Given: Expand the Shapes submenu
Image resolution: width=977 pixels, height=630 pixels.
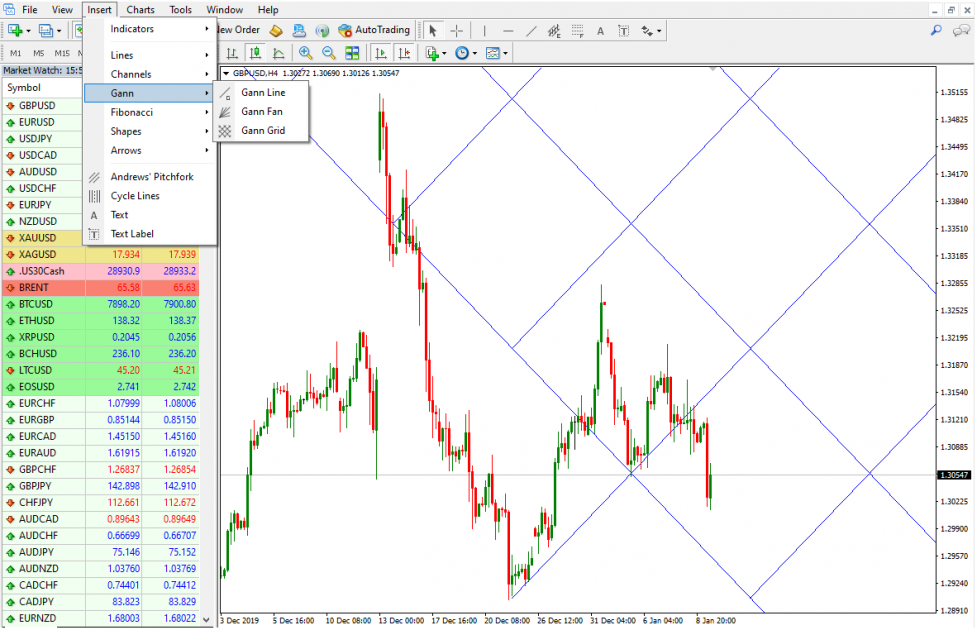Looking at the screenshot, I should pos(150,131).
